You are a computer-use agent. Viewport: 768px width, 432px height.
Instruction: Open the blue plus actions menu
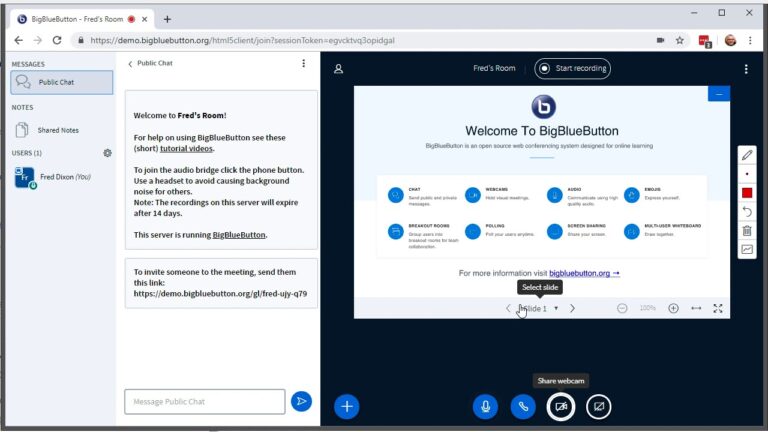pyautogui.click(x=347, y=407)
